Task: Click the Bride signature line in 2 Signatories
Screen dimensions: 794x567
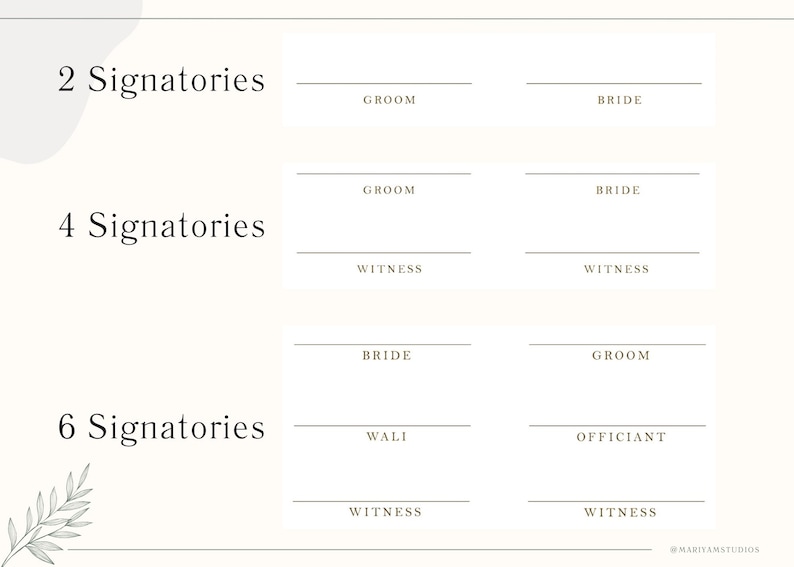Action: [614, 84]
